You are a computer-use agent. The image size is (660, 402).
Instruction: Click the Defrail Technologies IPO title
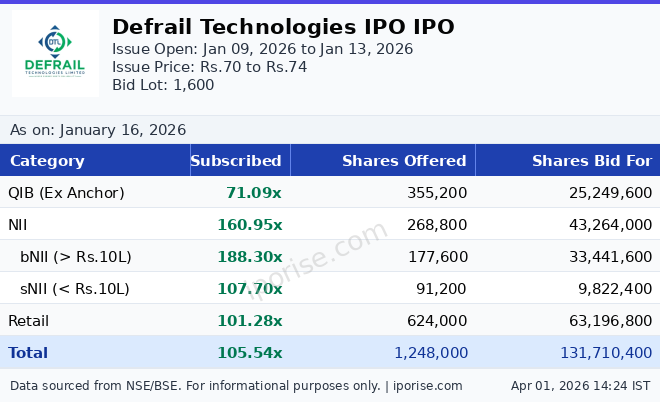click(x=283, y=27)
